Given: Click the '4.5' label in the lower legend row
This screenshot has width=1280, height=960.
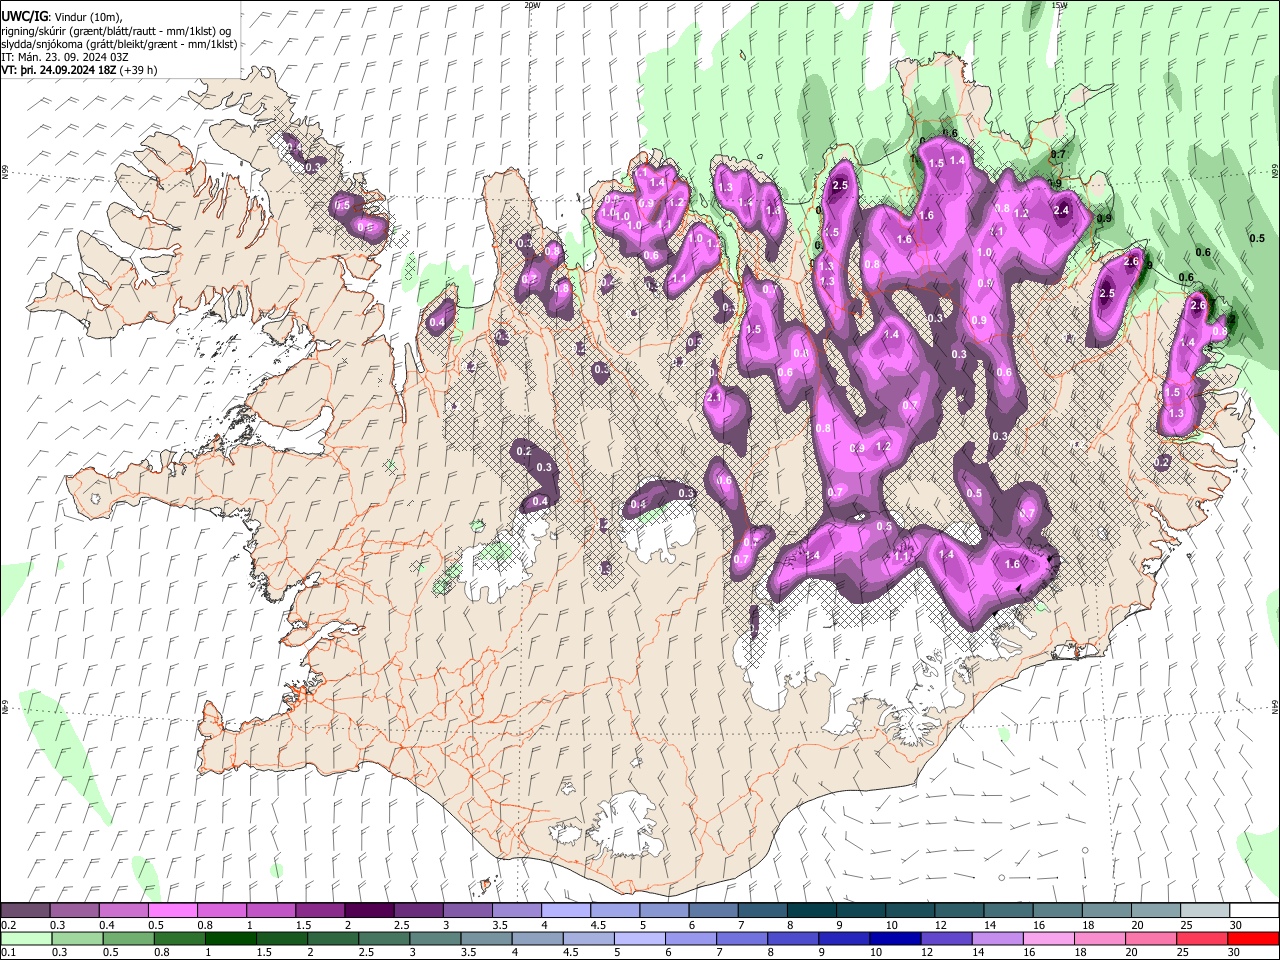Looking at the screenshot, I should pyautogui.click(x=570, y=952).
